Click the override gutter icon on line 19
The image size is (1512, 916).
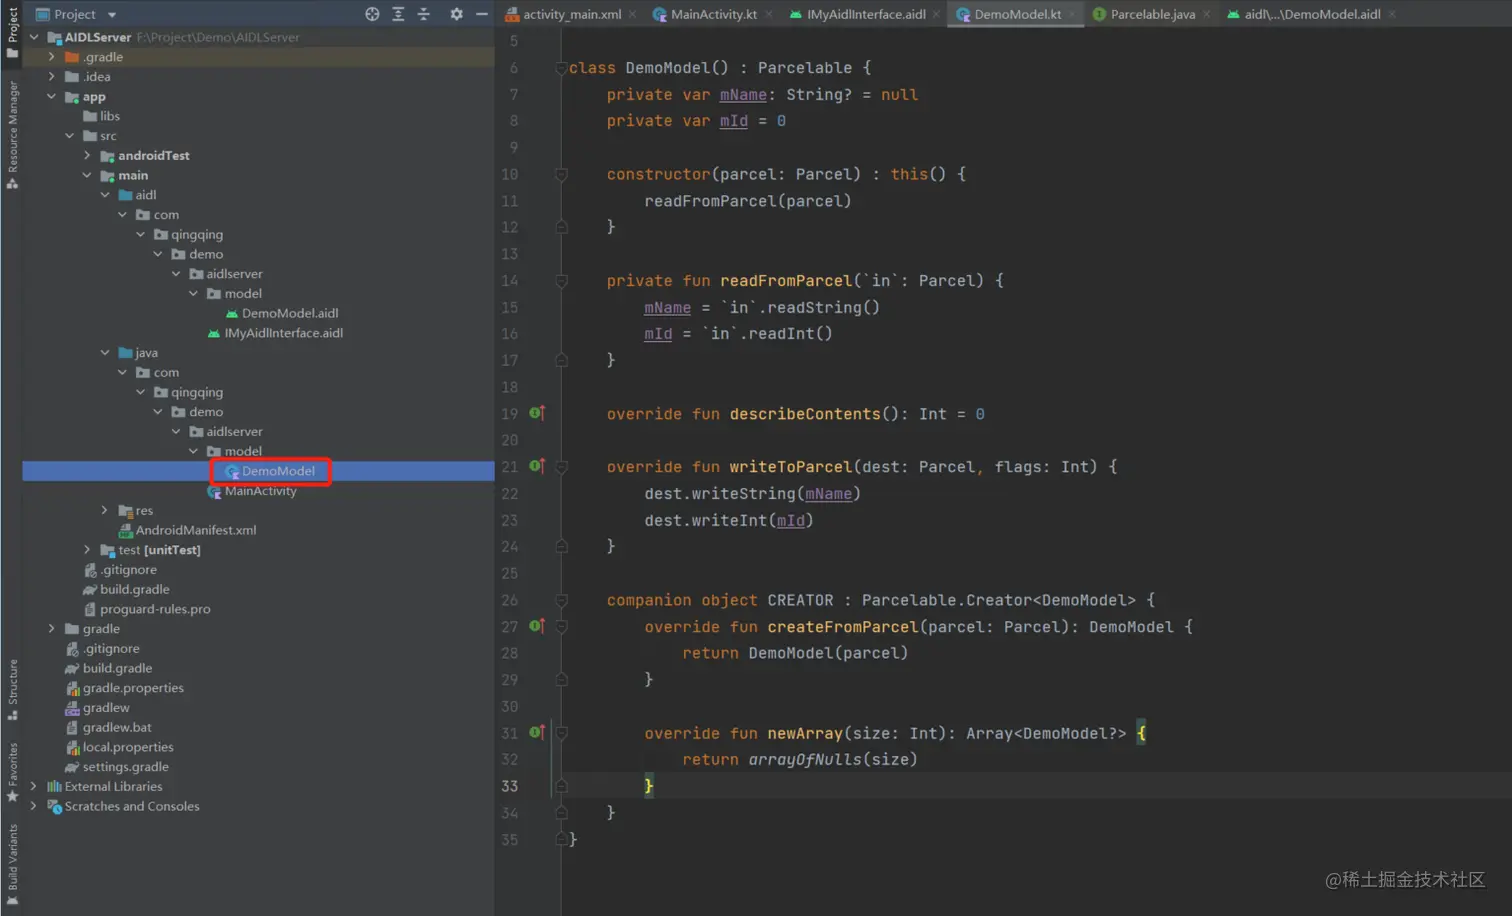[x=536, y=413]
